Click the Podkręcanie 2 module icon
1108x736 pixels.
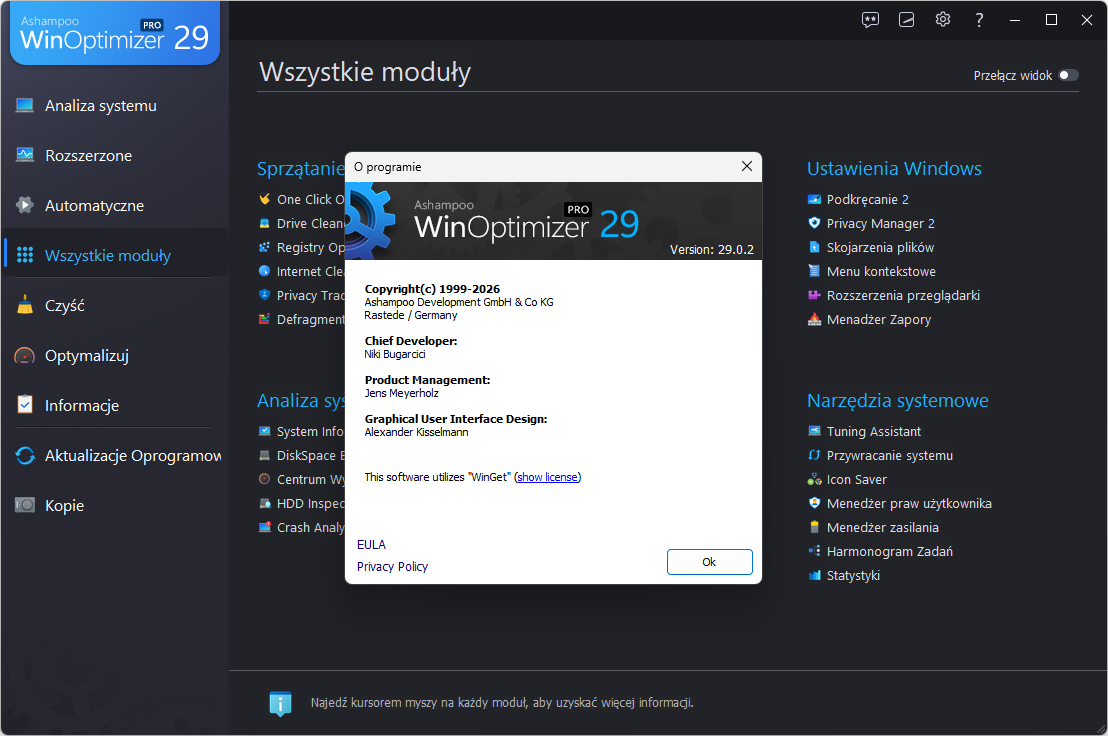814,199
